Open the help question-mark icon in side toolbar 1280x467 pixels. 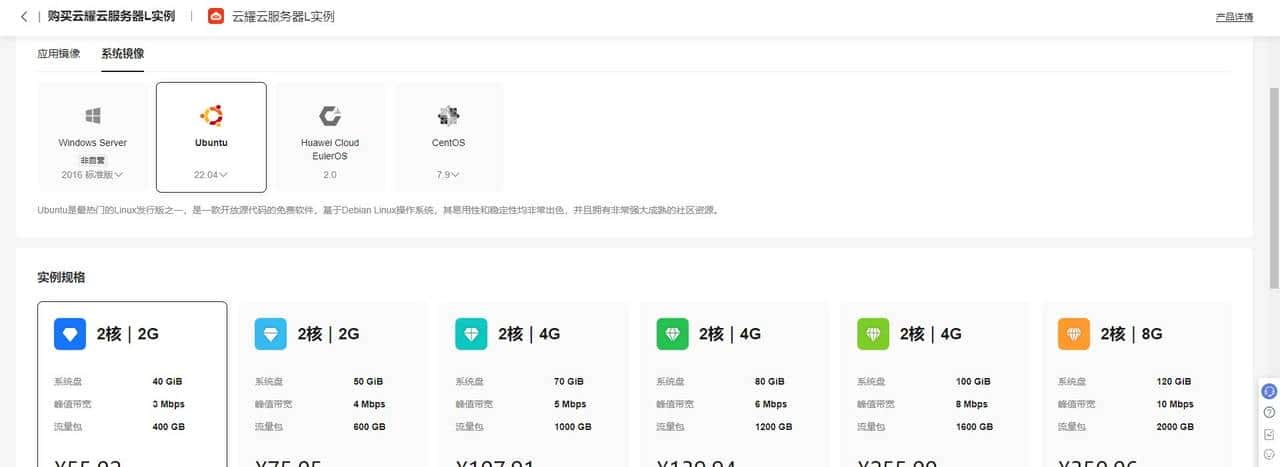pos(1269,412)
